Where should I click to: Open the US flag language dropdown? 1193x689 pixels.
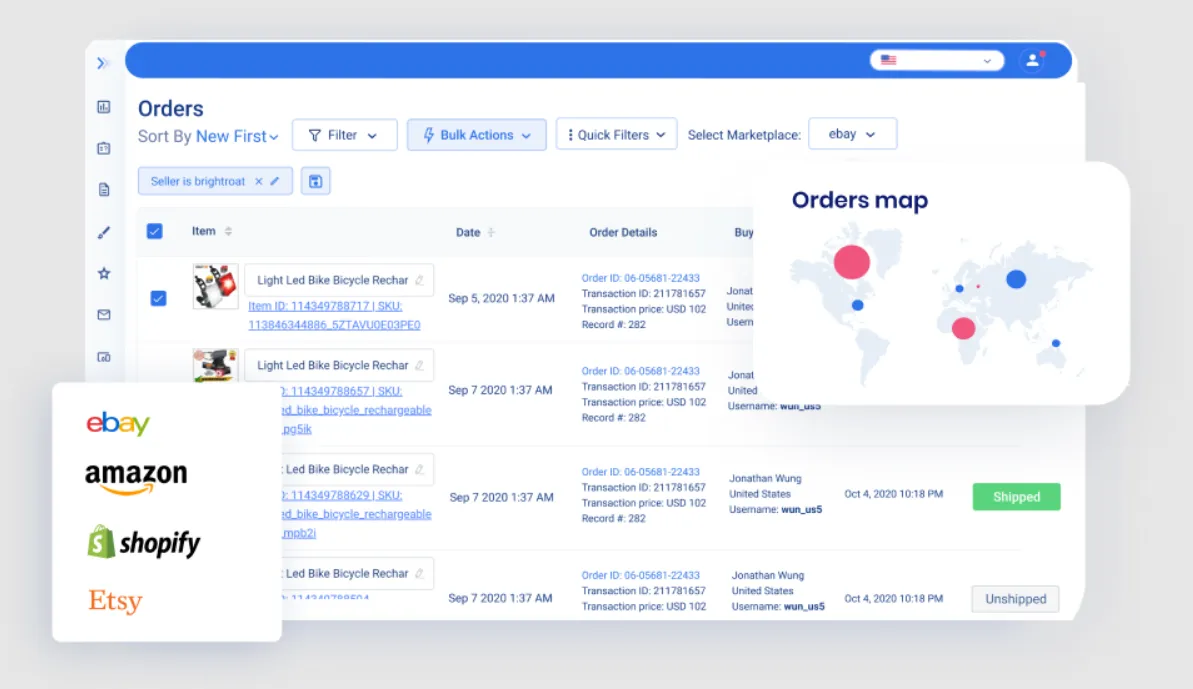coord(937,60)
